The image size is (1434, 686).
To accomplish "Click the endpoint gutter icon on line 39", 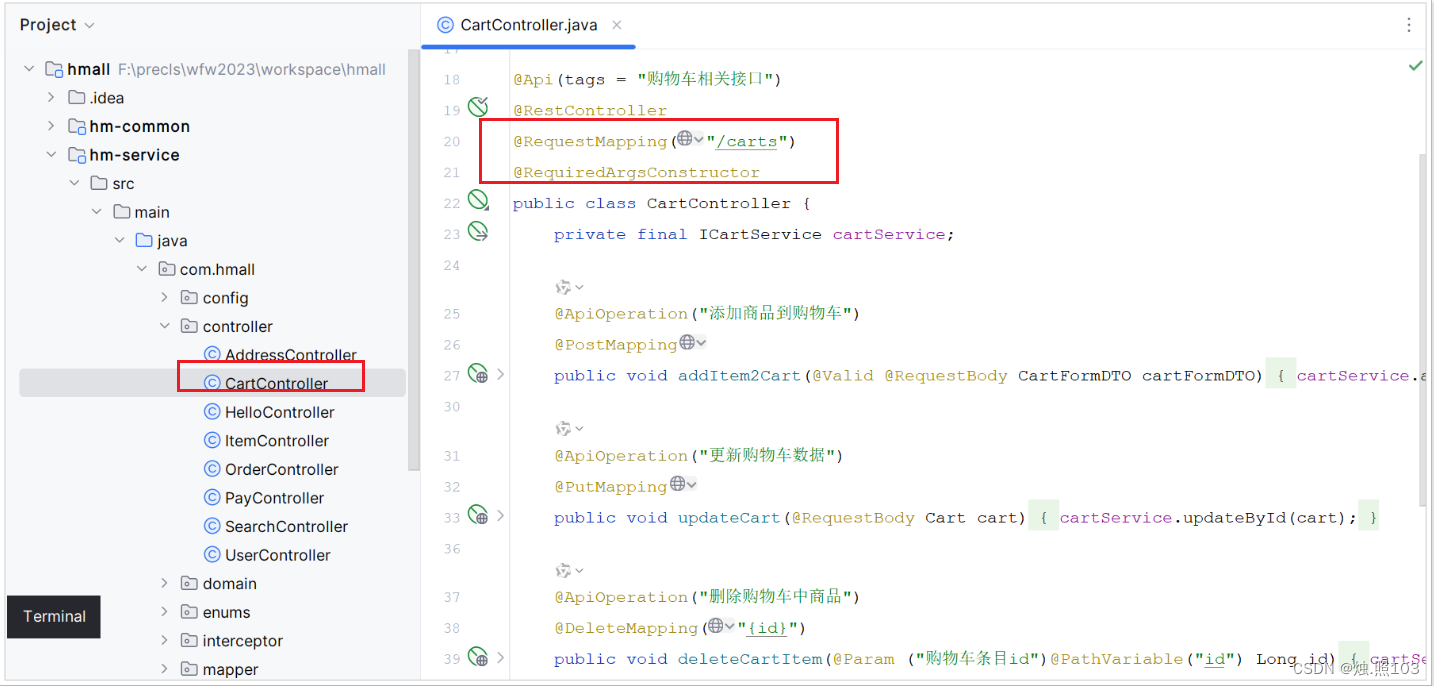I will click(478, 658).
